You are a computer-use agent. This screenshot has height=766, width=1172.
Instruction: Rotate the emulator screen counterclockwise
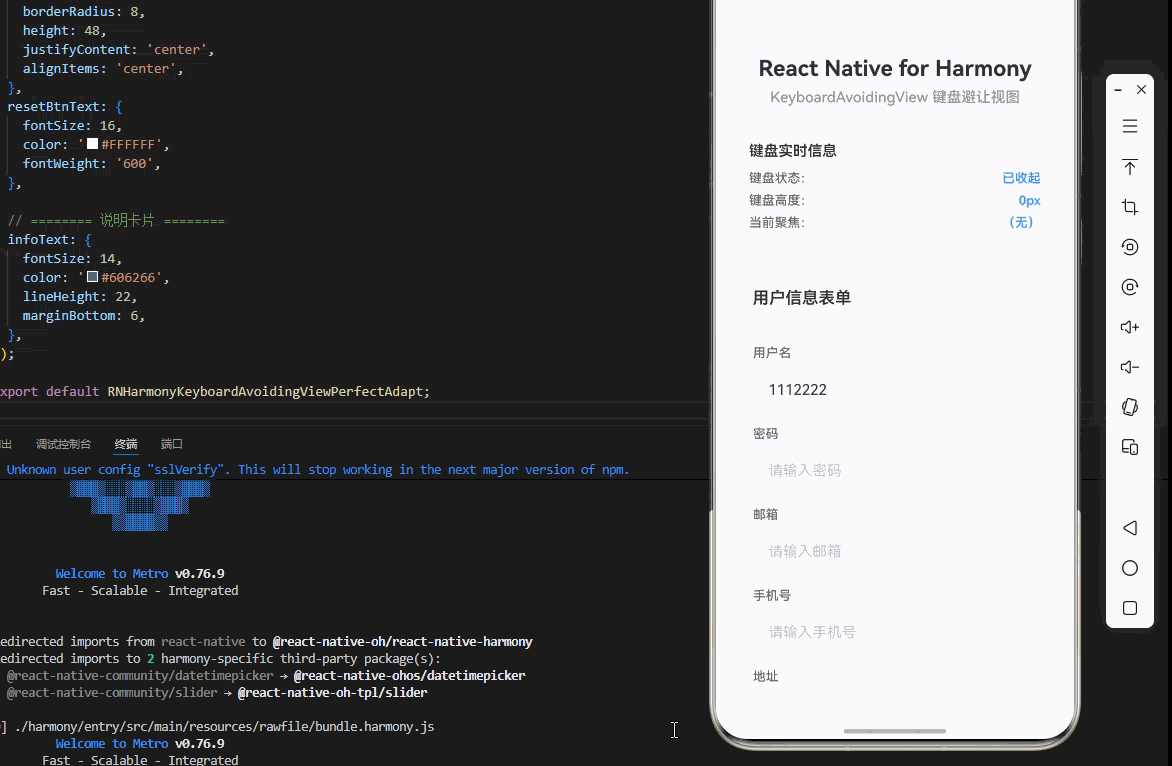click(x=1129, y=247)
